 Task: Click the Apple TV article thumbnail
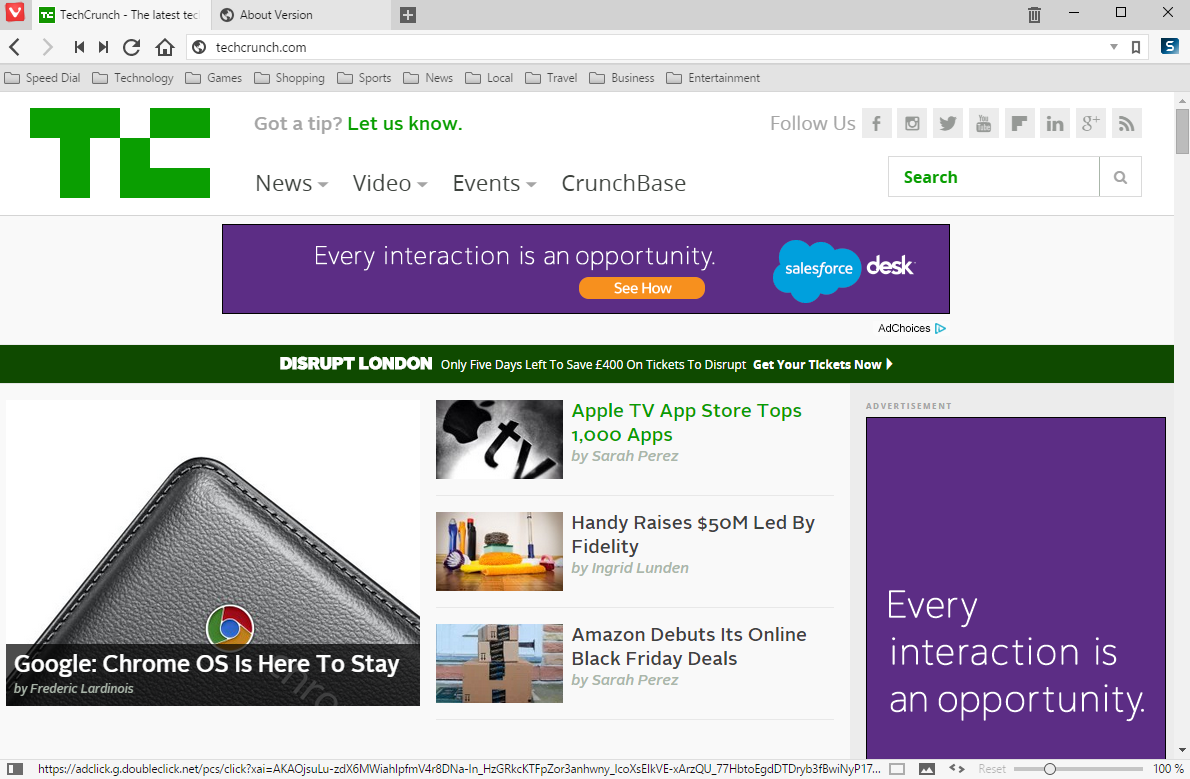click(x=499, y=440)
